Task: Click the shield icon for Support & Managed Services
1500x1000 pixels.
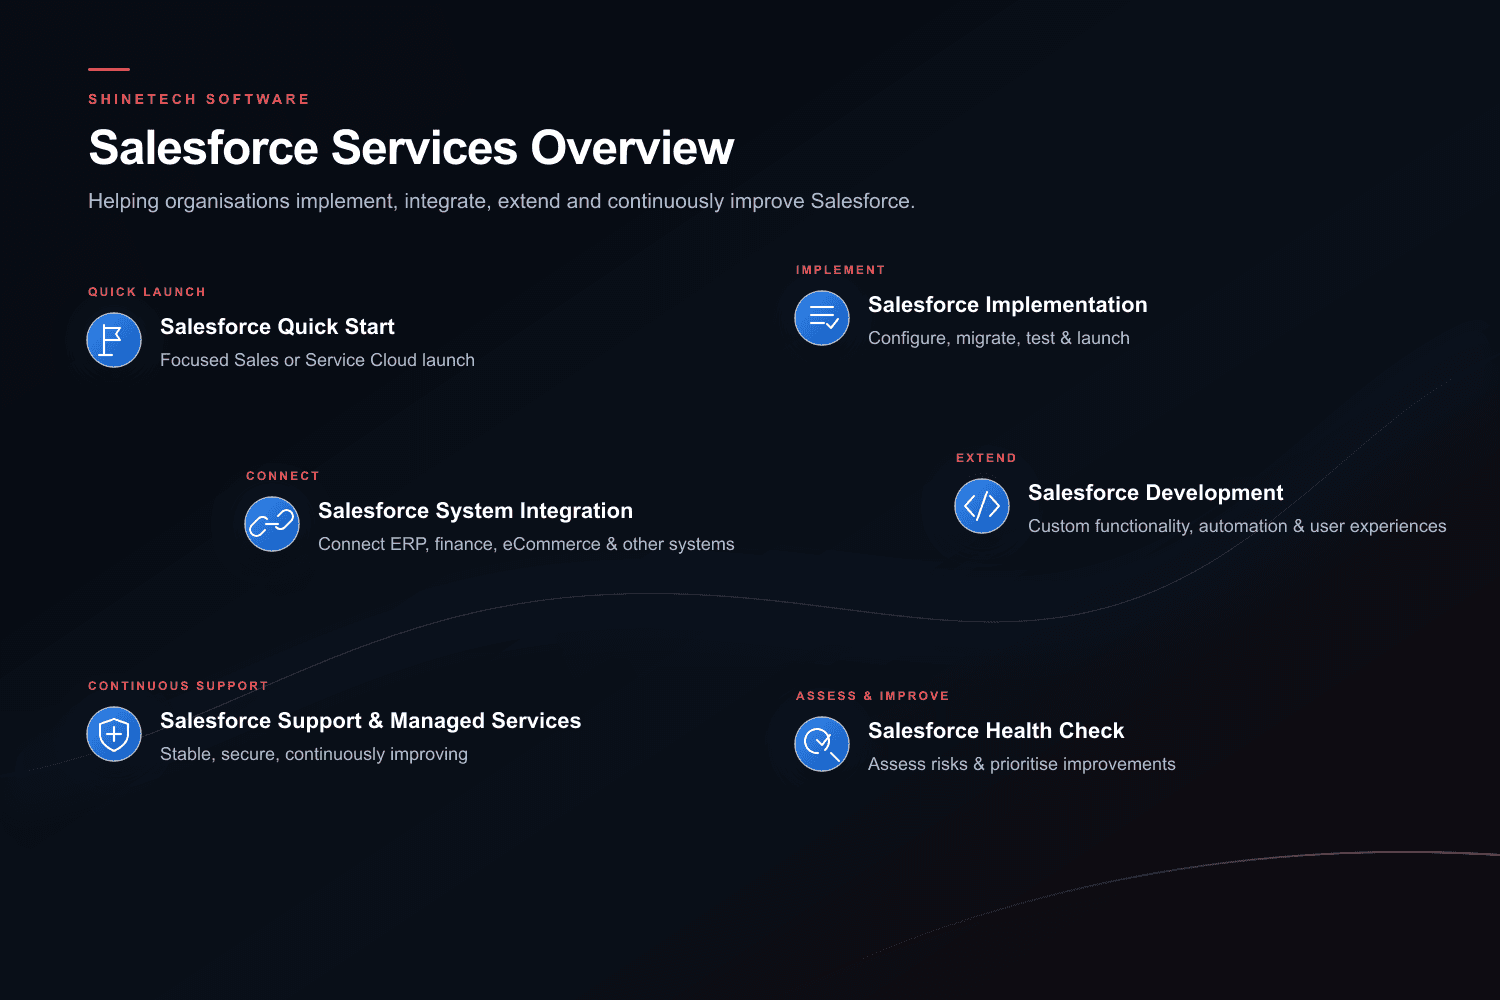Action: 114,734
